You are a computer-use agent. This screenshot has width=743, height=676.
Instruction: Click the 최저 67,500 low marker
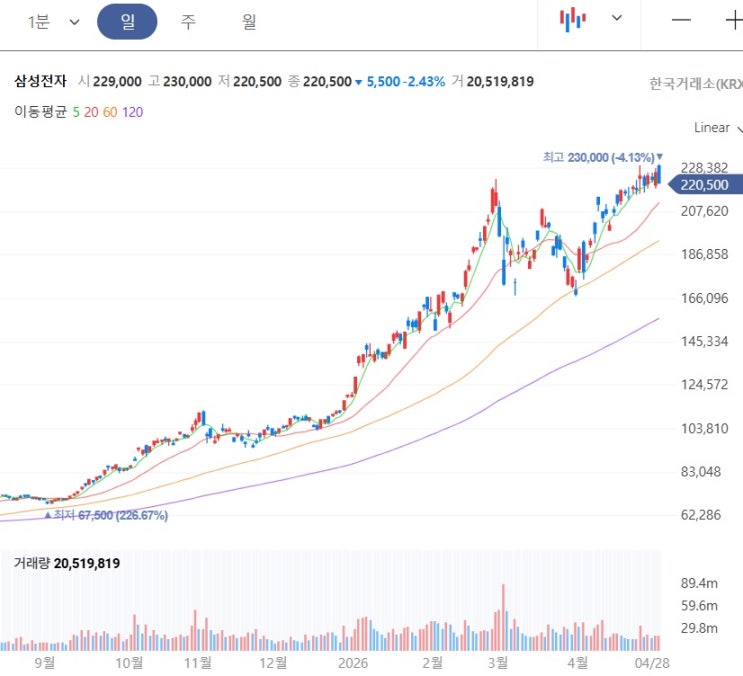106,515
